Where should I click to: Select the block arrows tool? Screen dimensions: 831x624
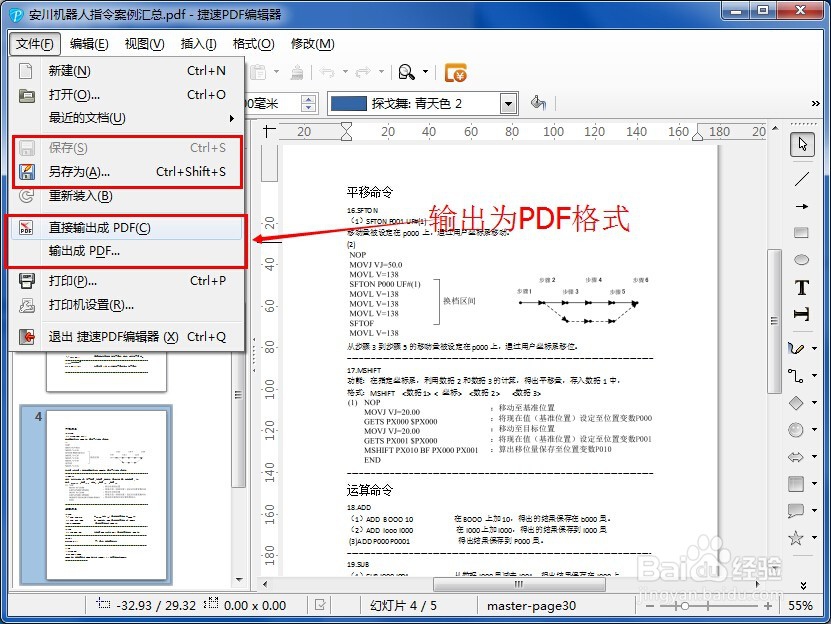(x=796, y=457)
